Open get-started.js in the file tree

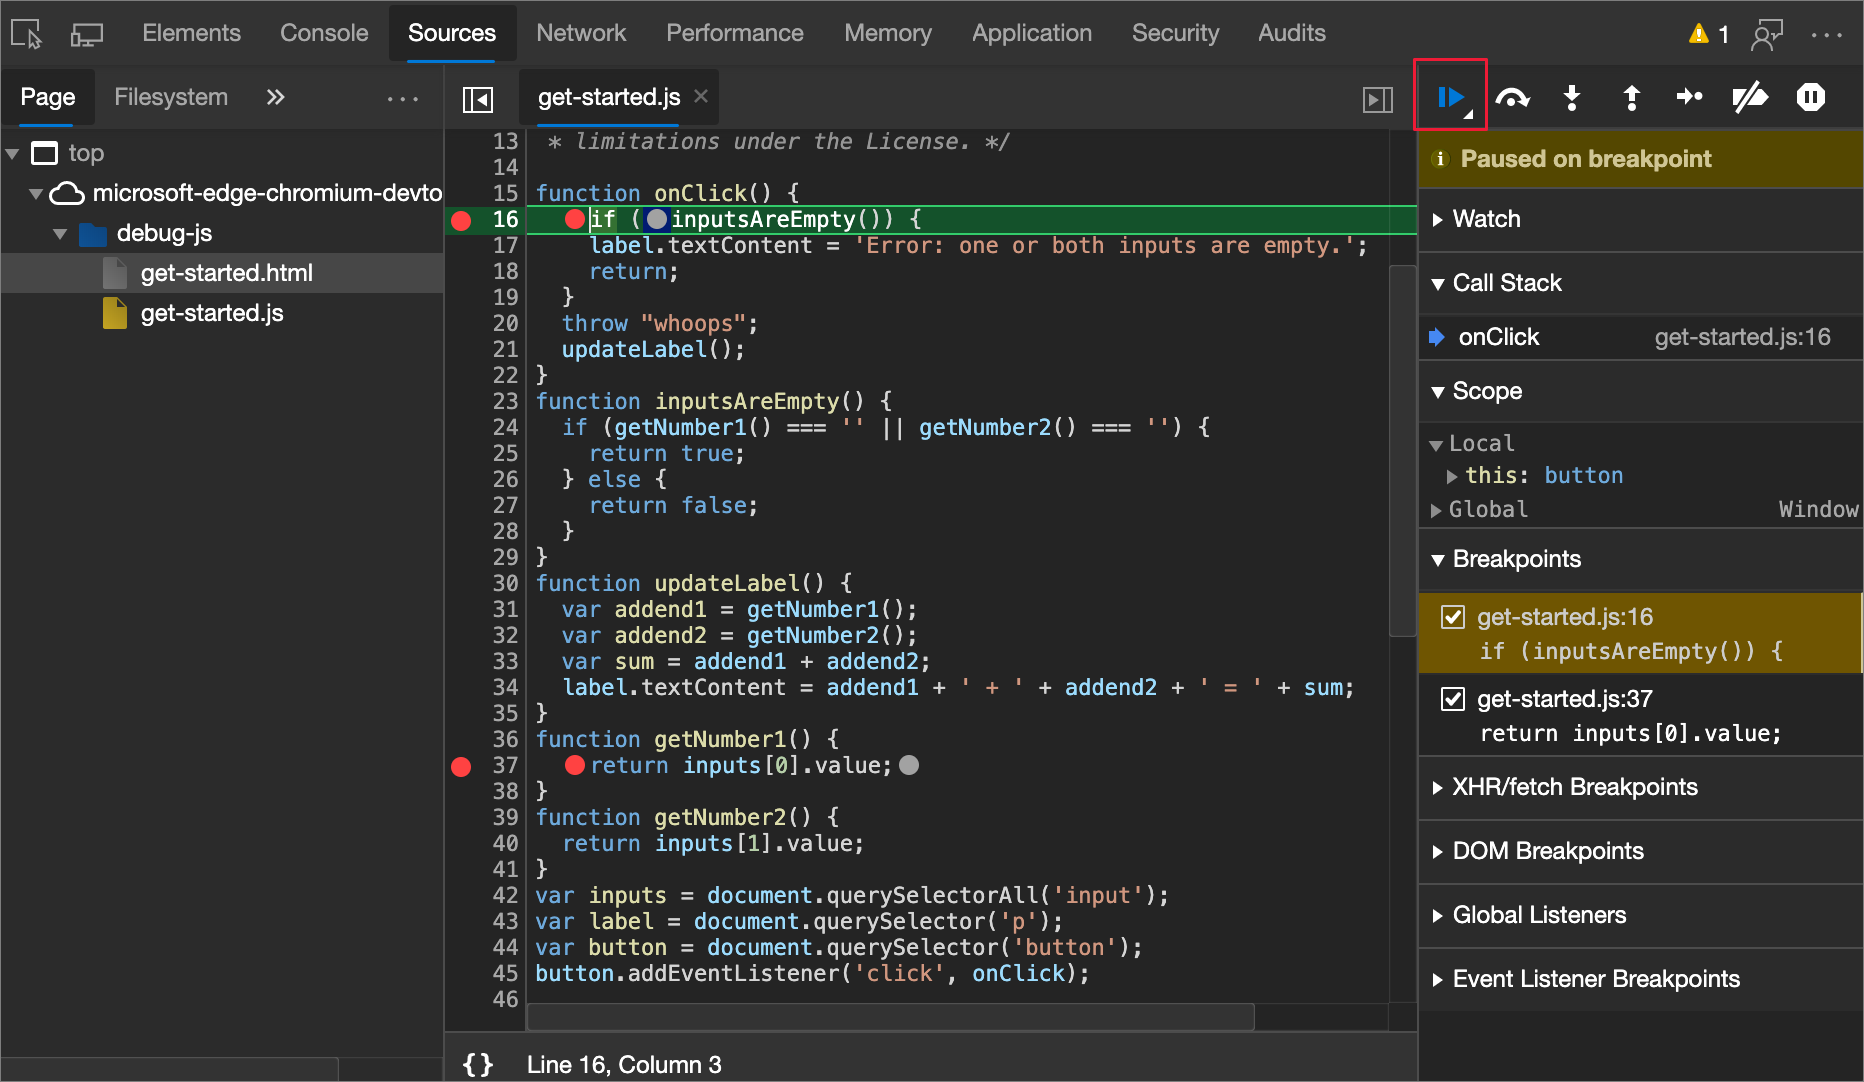click(x=212, y=313)
